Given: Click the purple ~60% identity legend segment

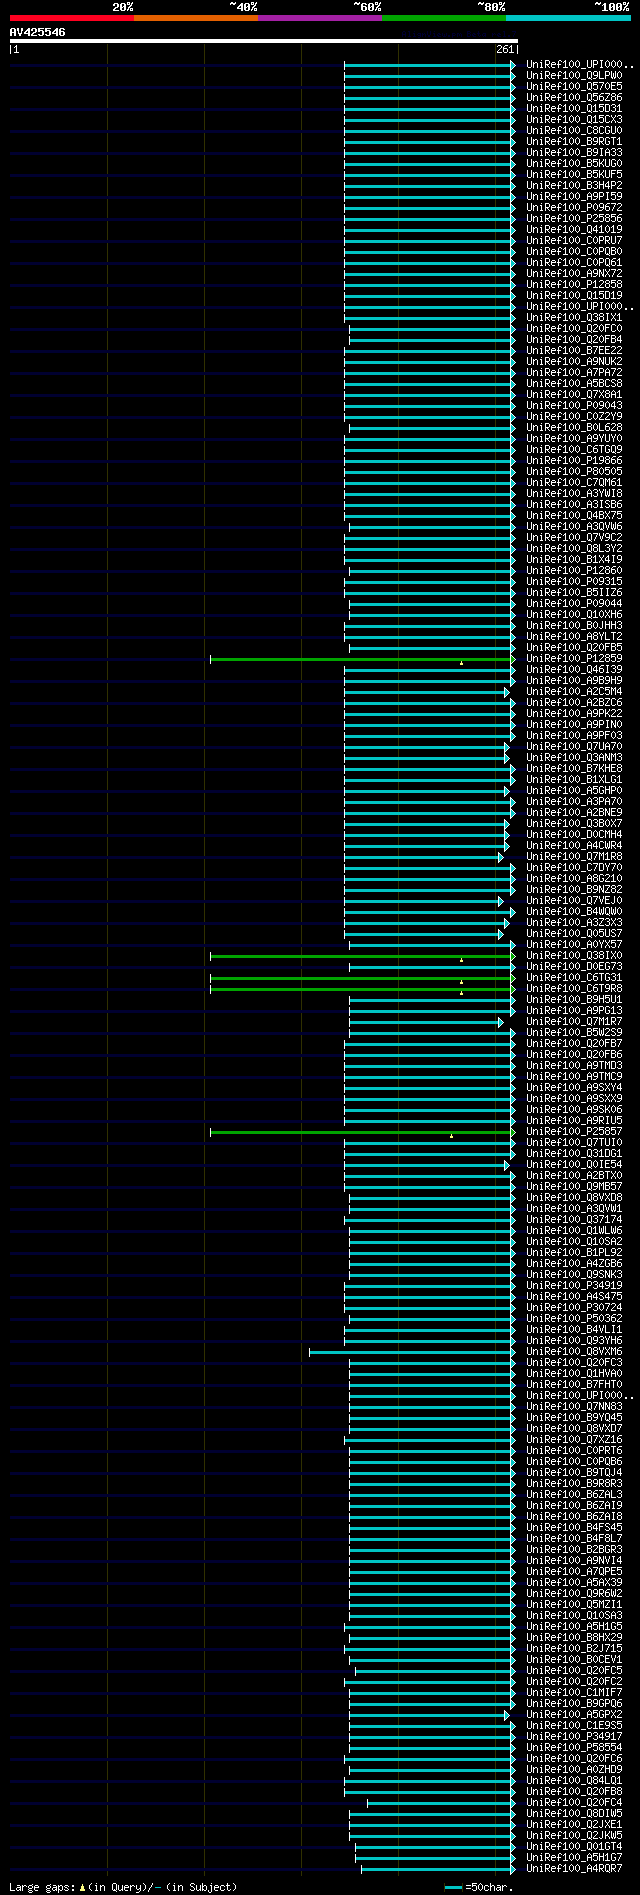Looking at the screenshot, I should 320,18.
